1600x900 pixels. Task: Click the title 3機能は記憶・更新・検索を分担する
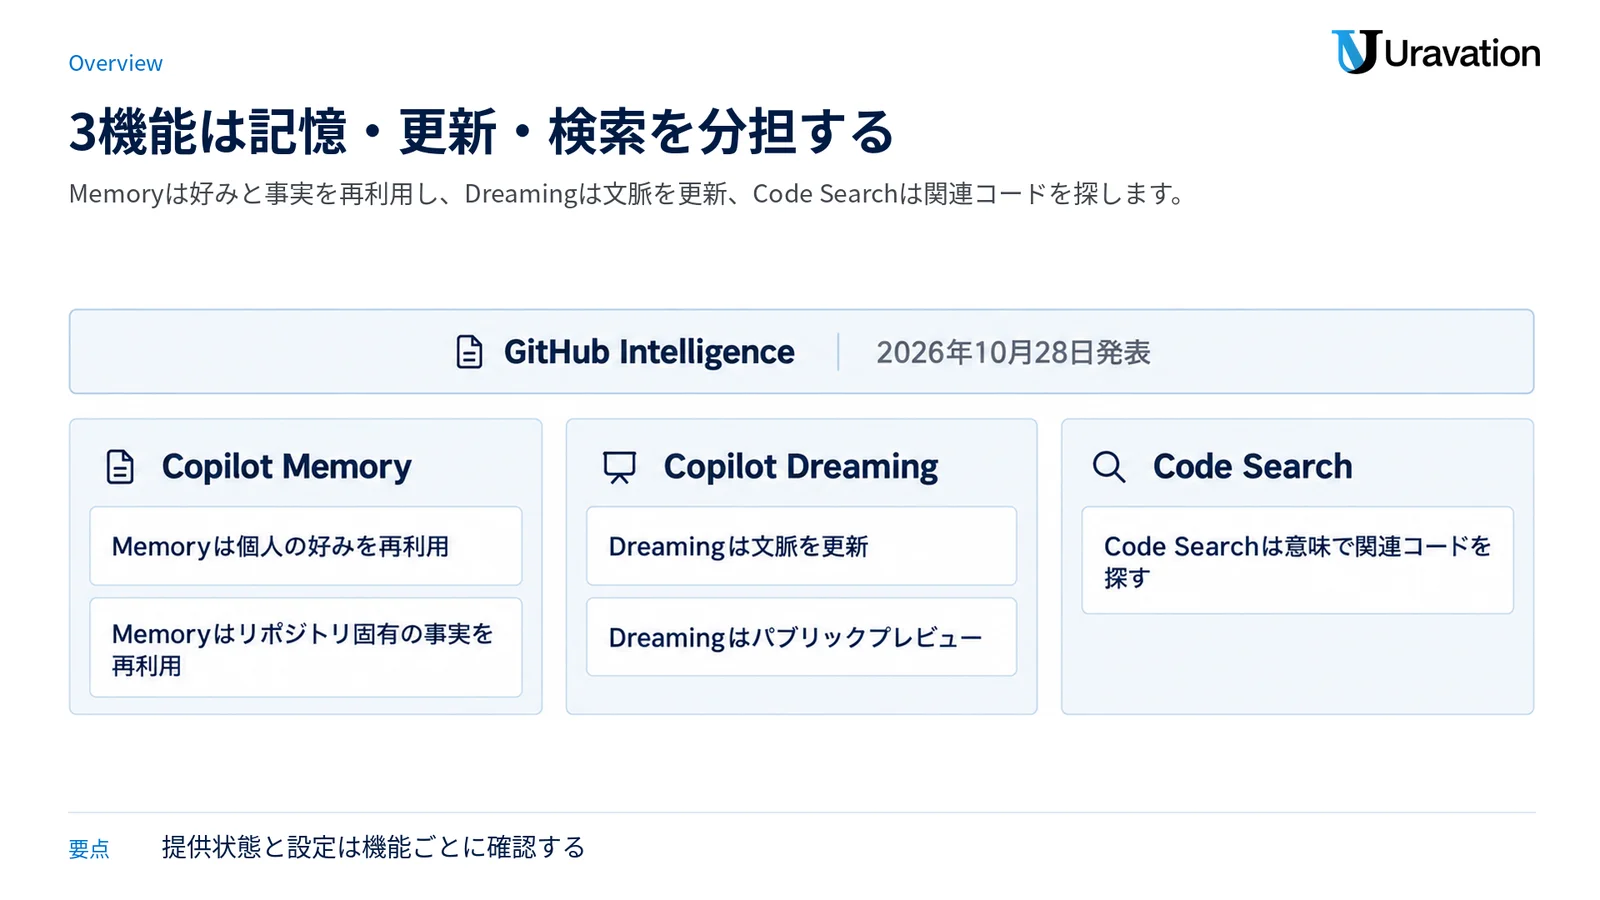pos(481,132)
